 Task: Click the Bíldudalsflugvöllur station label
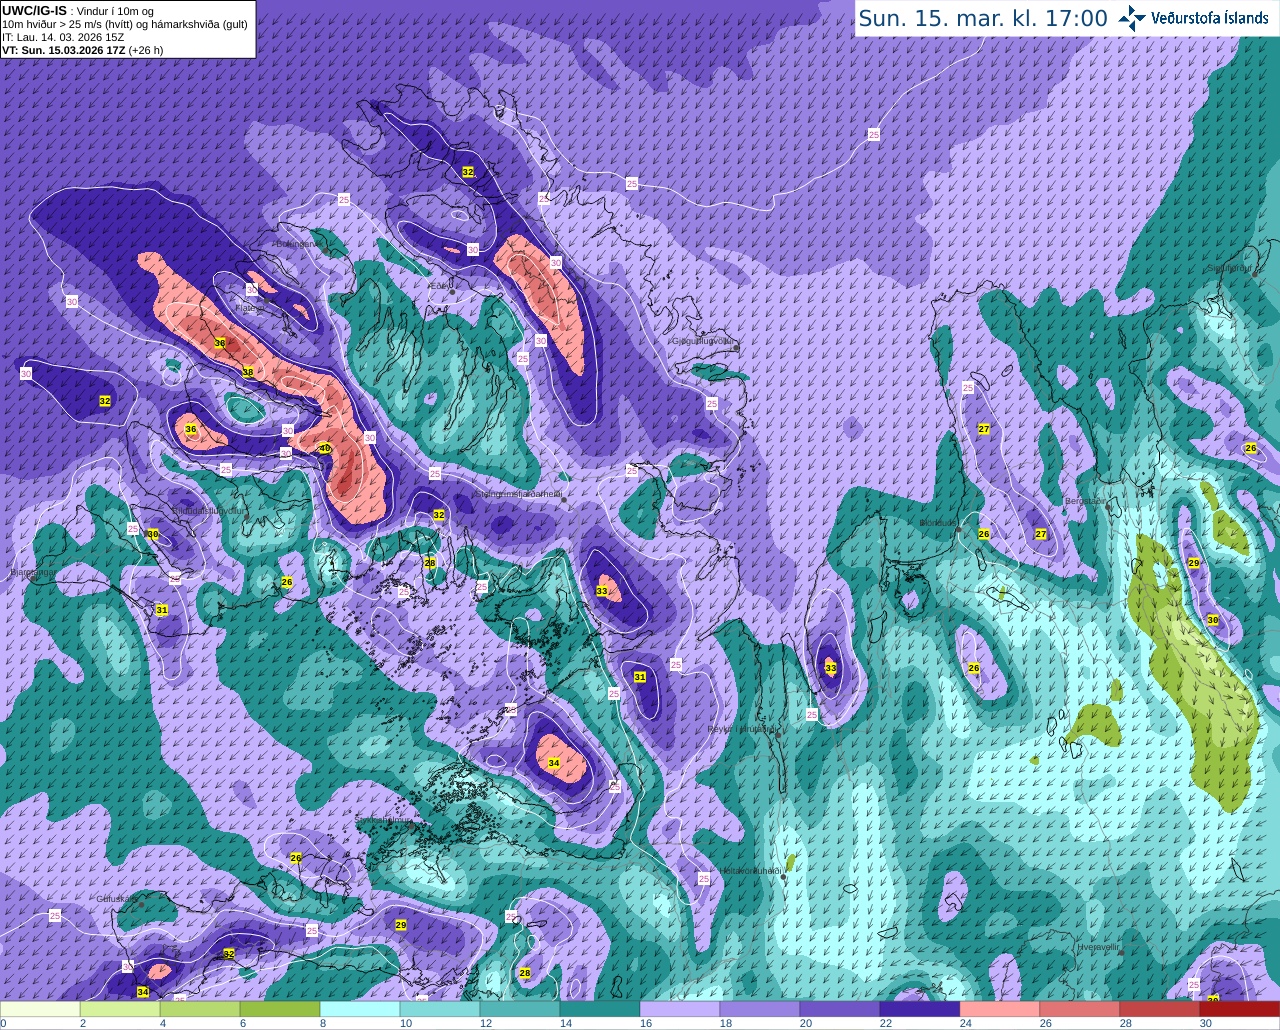click(x=209, y=510)
